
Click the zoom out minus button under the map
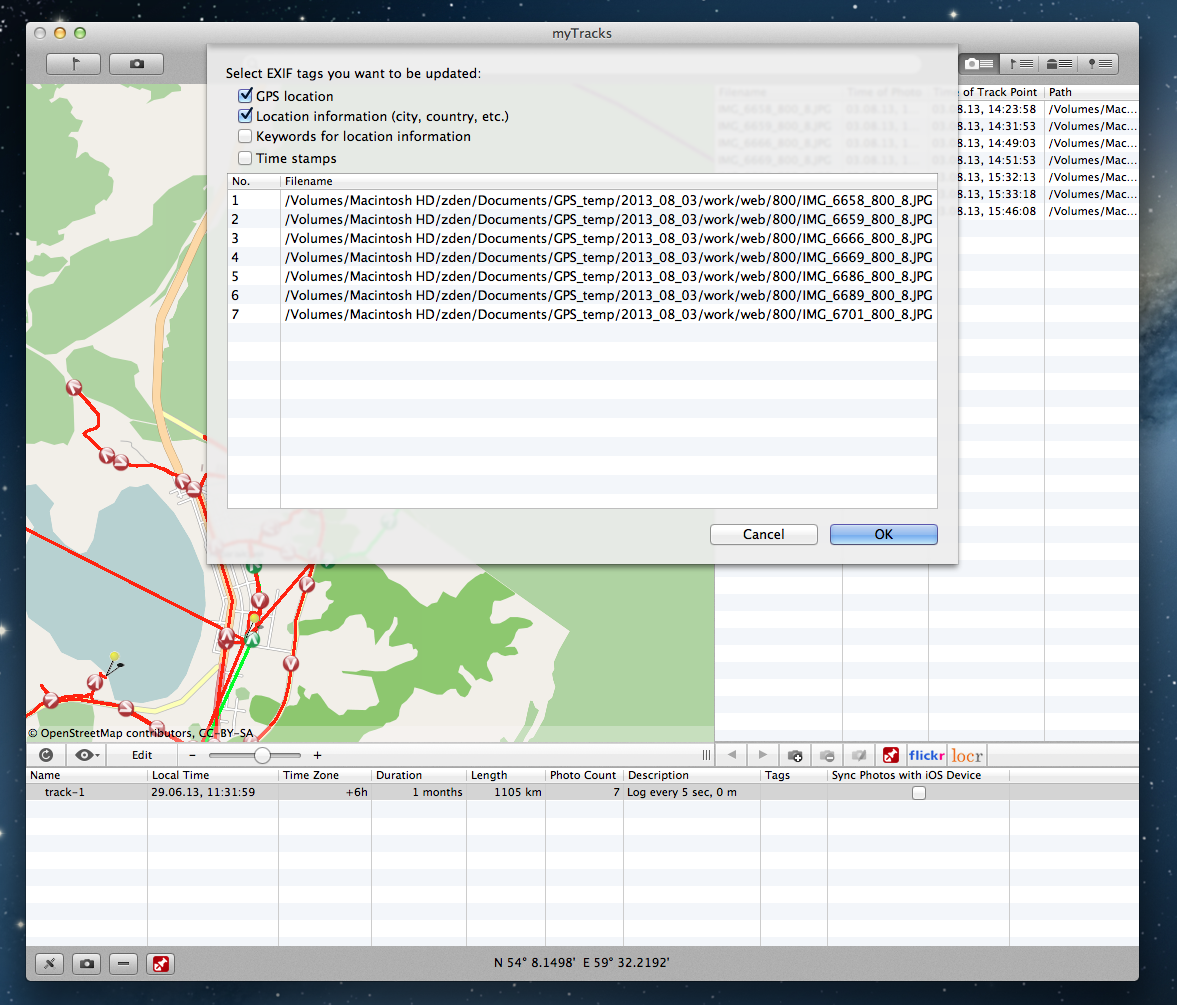(x=193, y=755)
